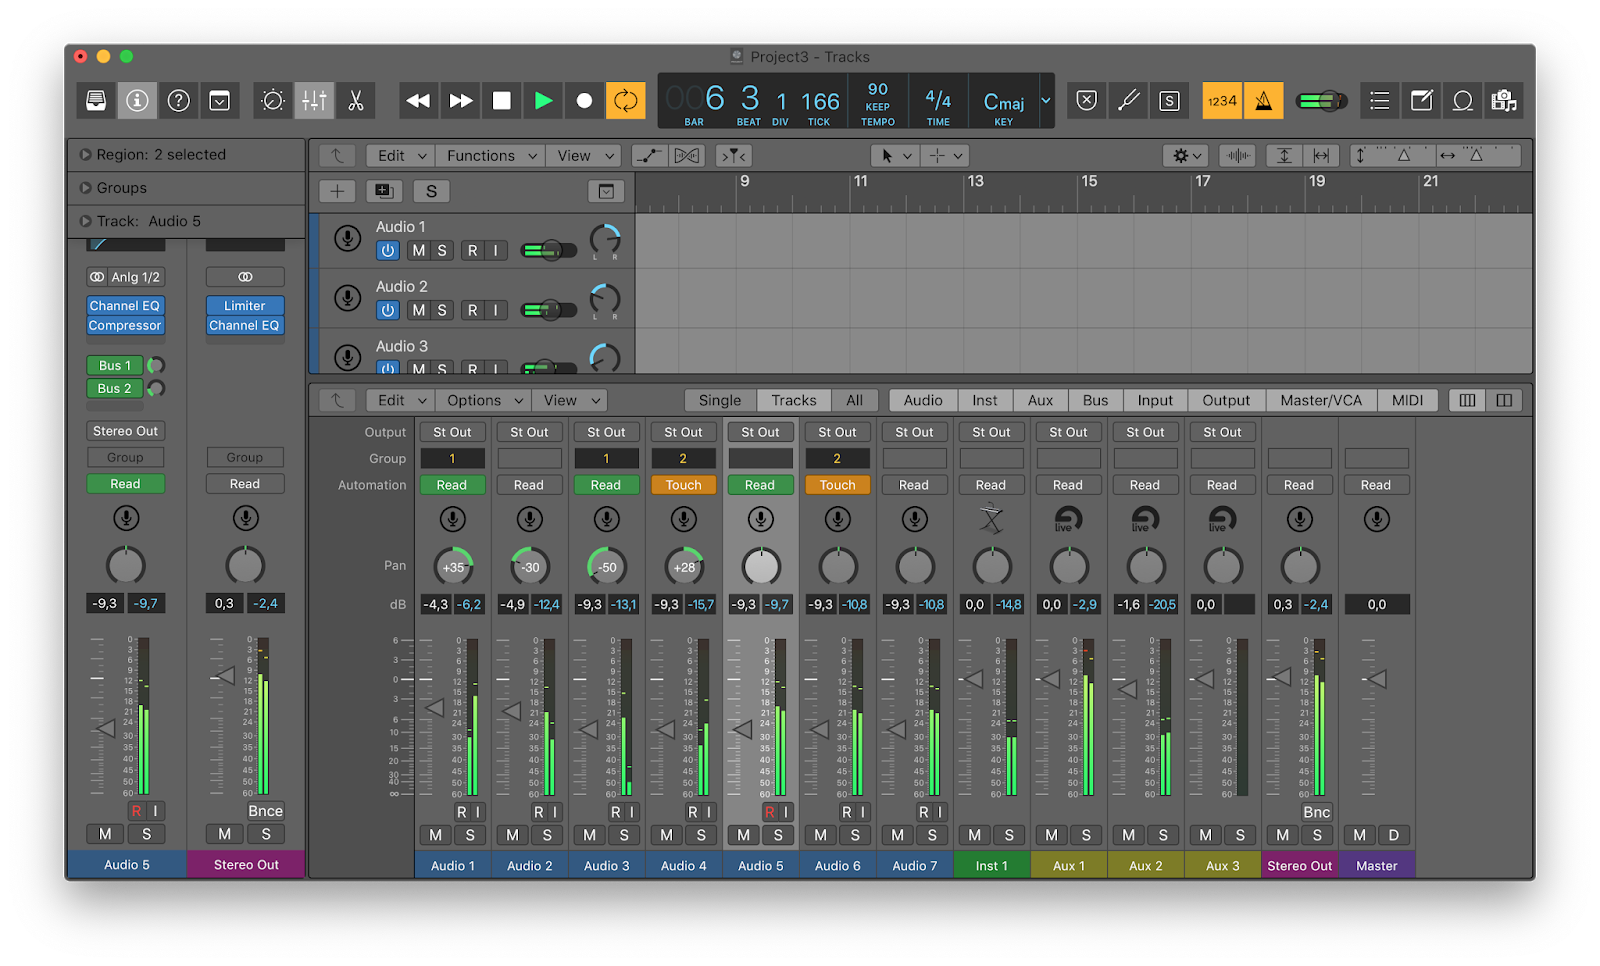Click the Fast Forward transport button
The image size is (1600, 966).
coord(460,100)
